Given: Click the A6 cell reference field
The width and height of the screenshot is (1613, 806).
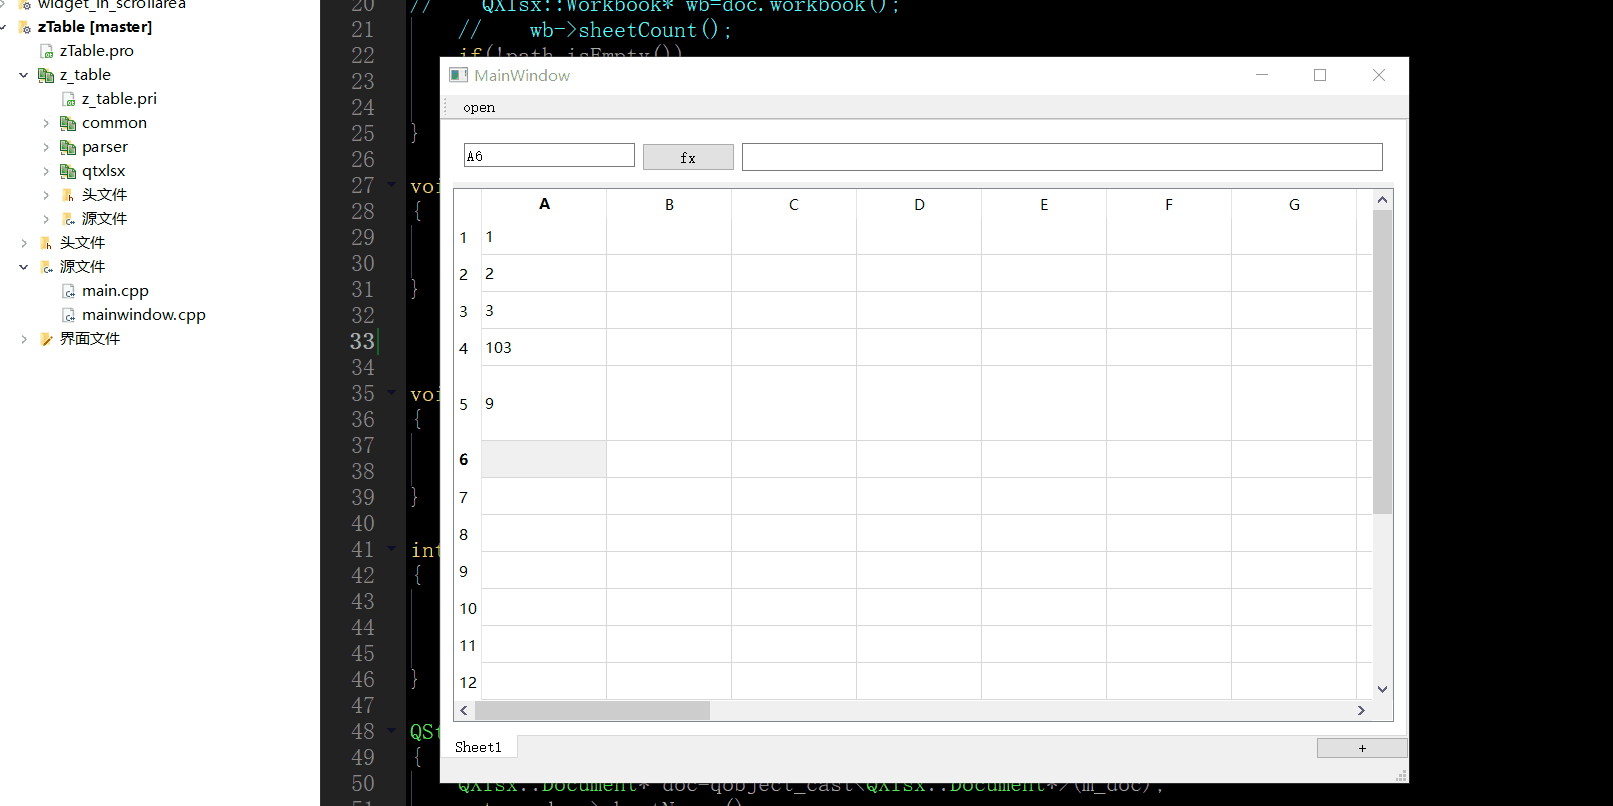Looking at the screenshot, I should tap(549, 155).
